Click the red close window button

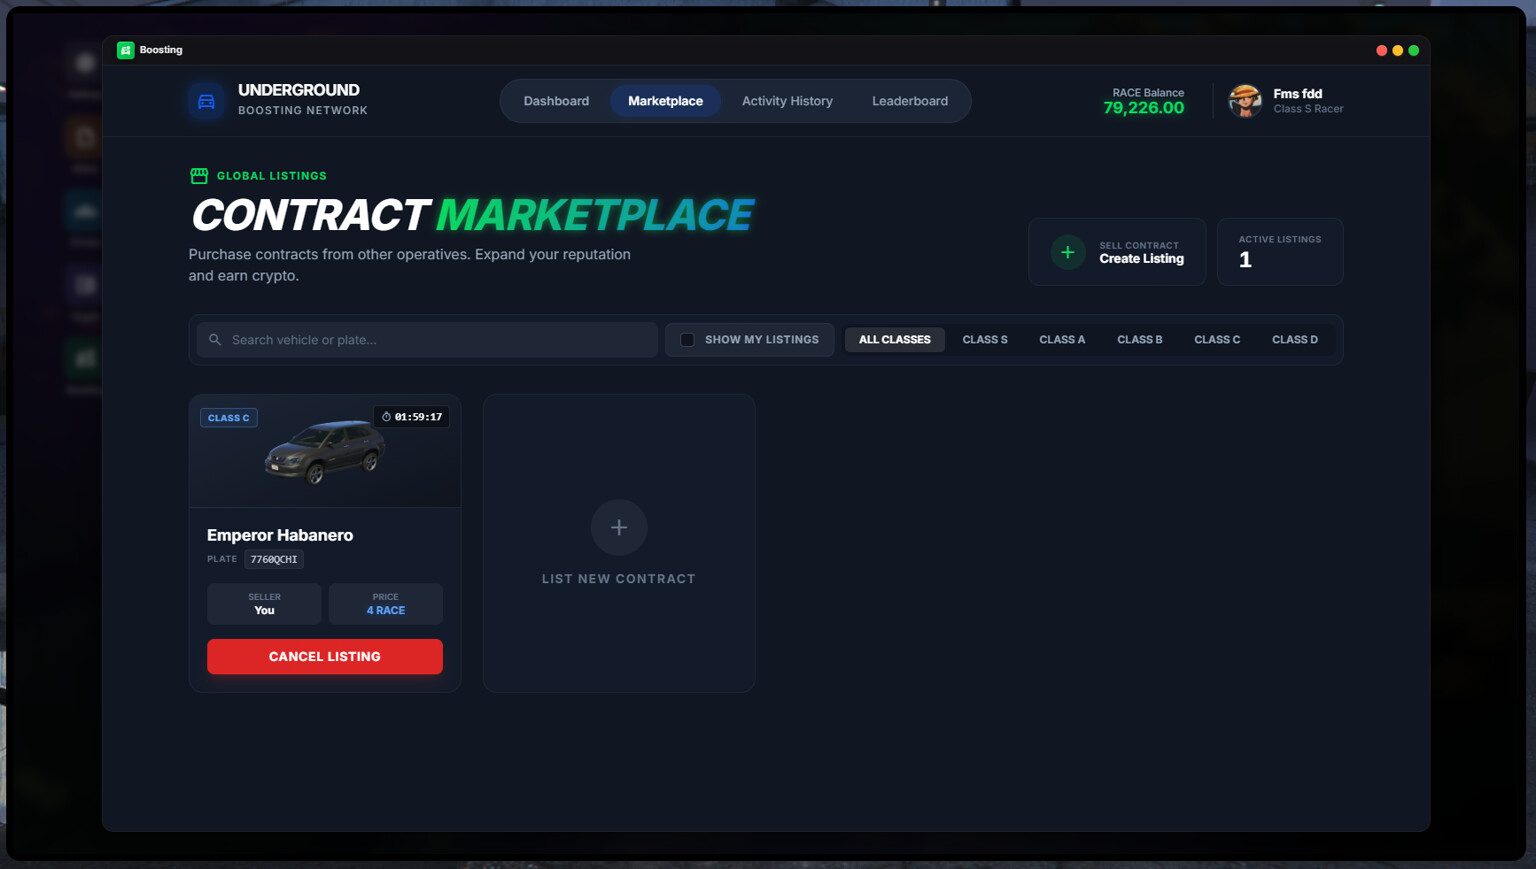pyautogui.click(x=1381, y=50)
